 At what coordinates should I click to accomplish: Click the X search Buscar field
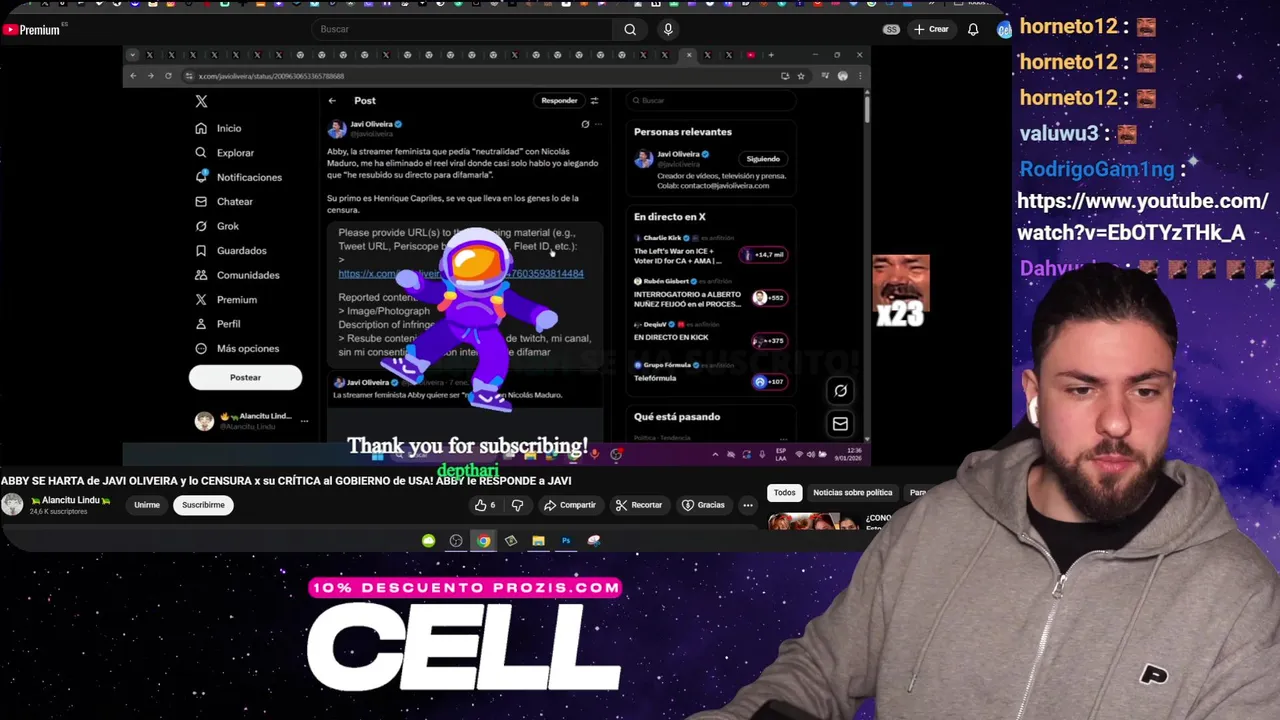[x=712, y=100]
